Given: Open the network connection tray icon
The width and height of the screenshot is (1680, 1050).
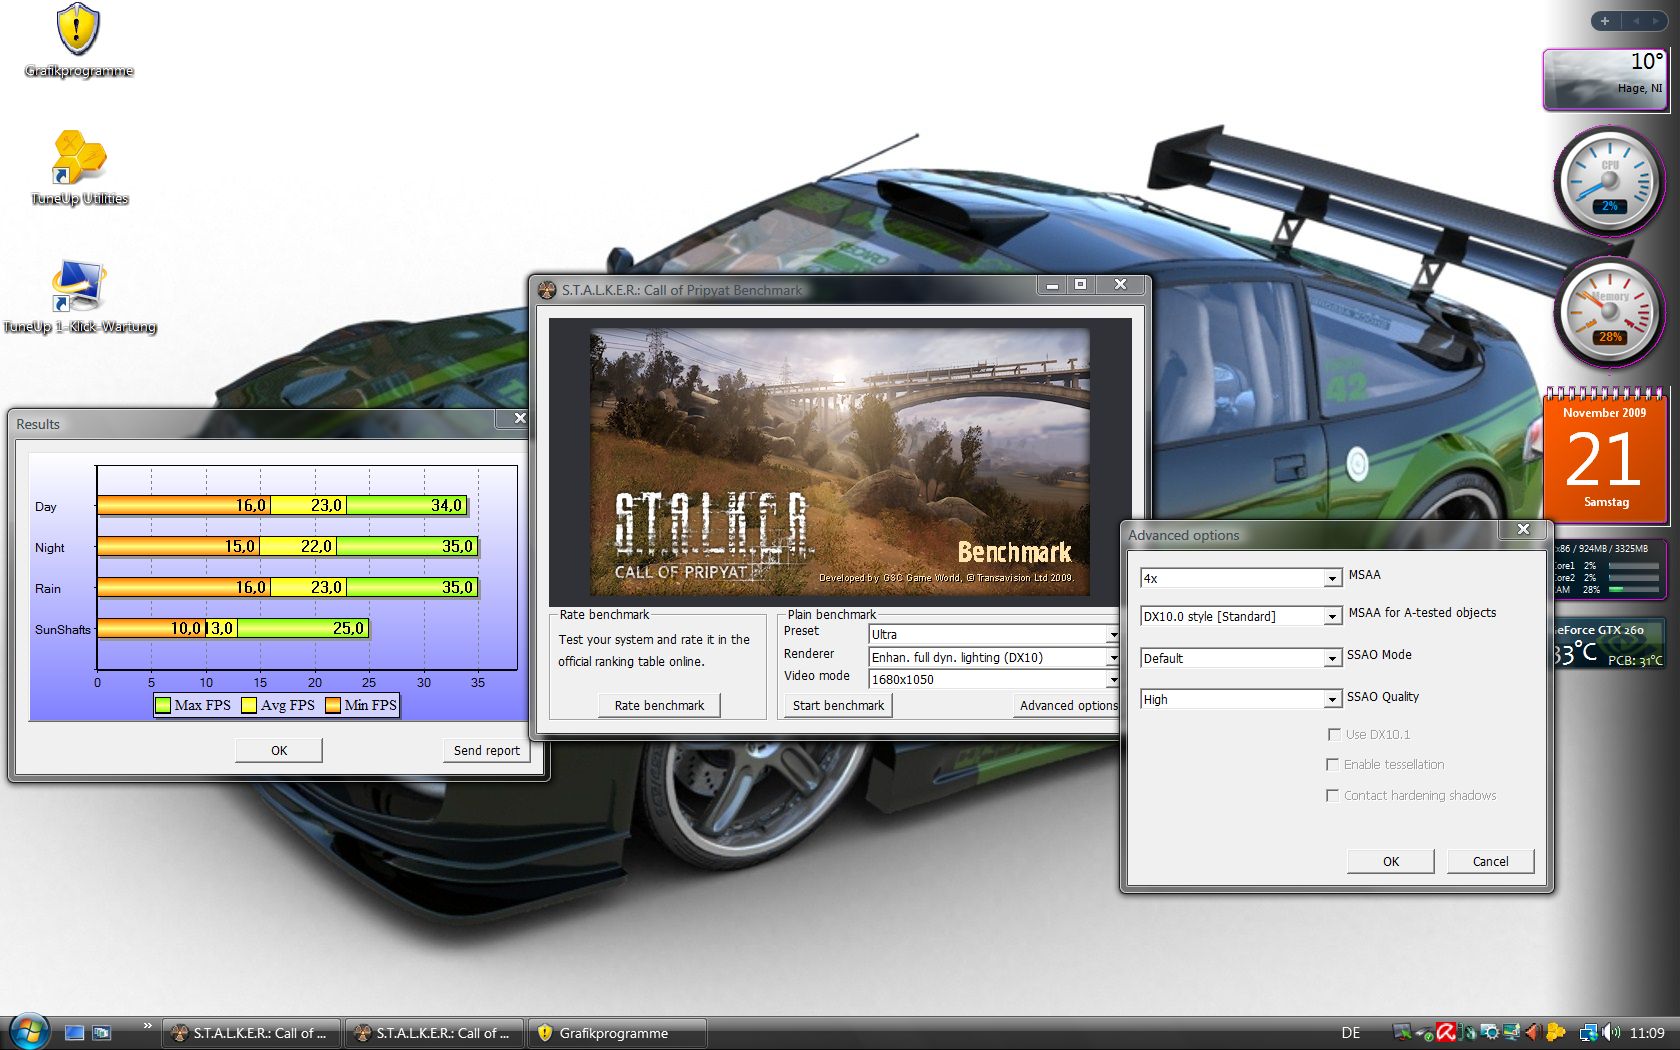Looking at the screenshot, I should 1588,1033.
